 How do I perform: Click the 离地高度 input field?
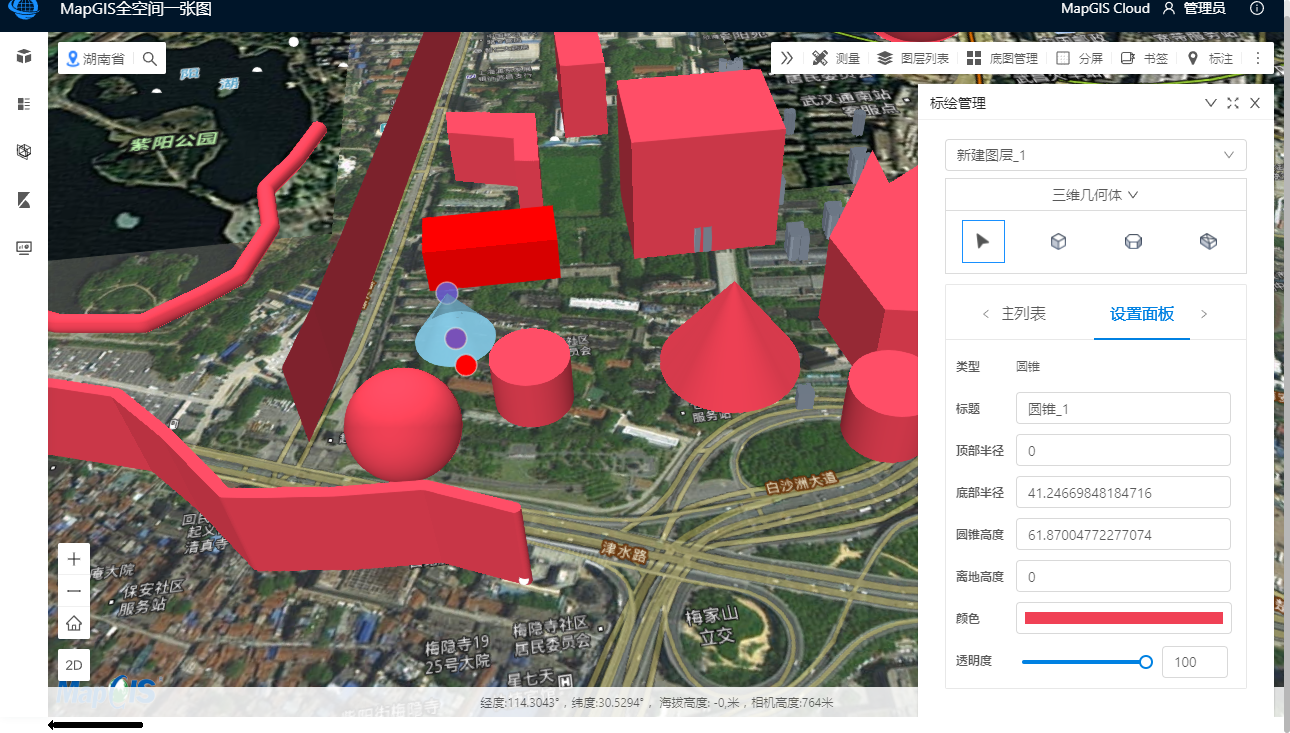pos(1123,576)
